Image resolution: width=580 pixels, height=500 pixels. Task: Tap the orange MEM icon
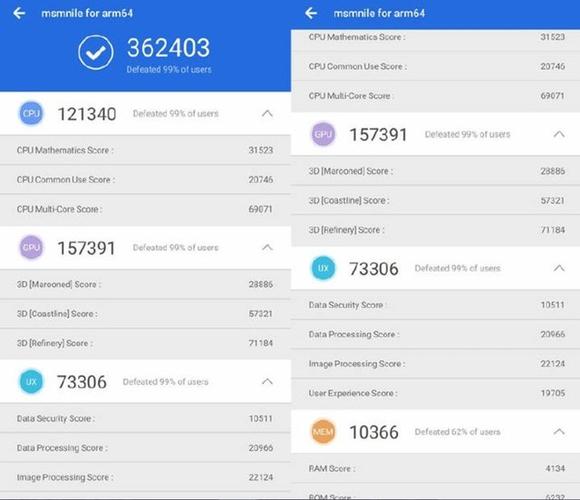[x=323, y=432]
